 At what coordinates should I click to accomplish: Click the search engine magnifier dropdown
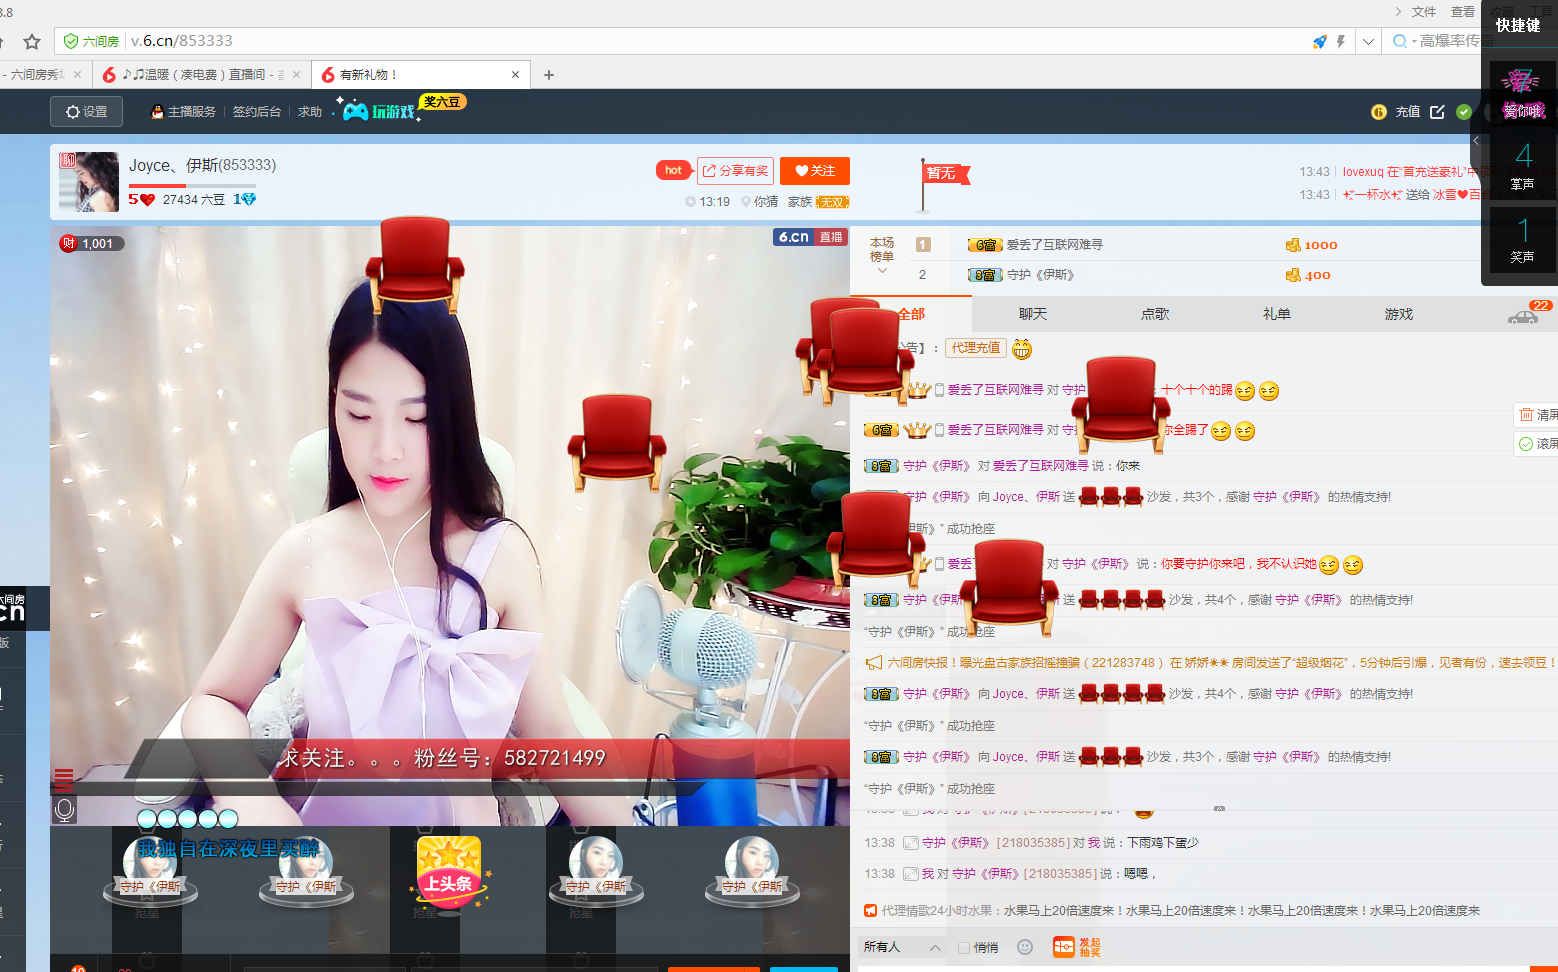(x=1403, y=41)
